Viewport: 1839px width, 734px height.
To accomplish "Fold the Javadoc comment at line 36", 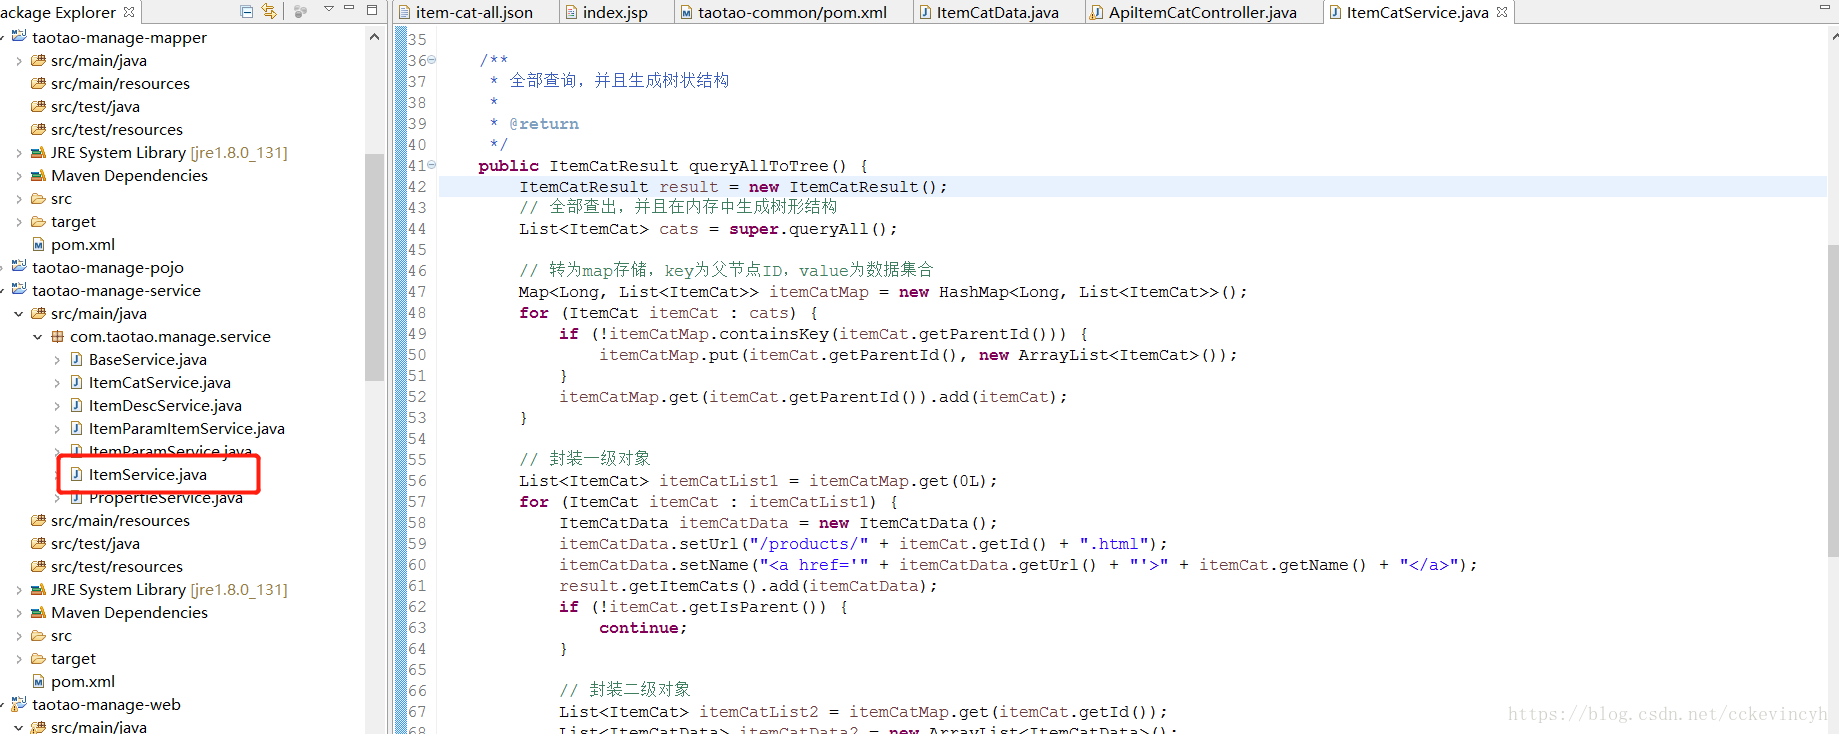I will [432, 60].
